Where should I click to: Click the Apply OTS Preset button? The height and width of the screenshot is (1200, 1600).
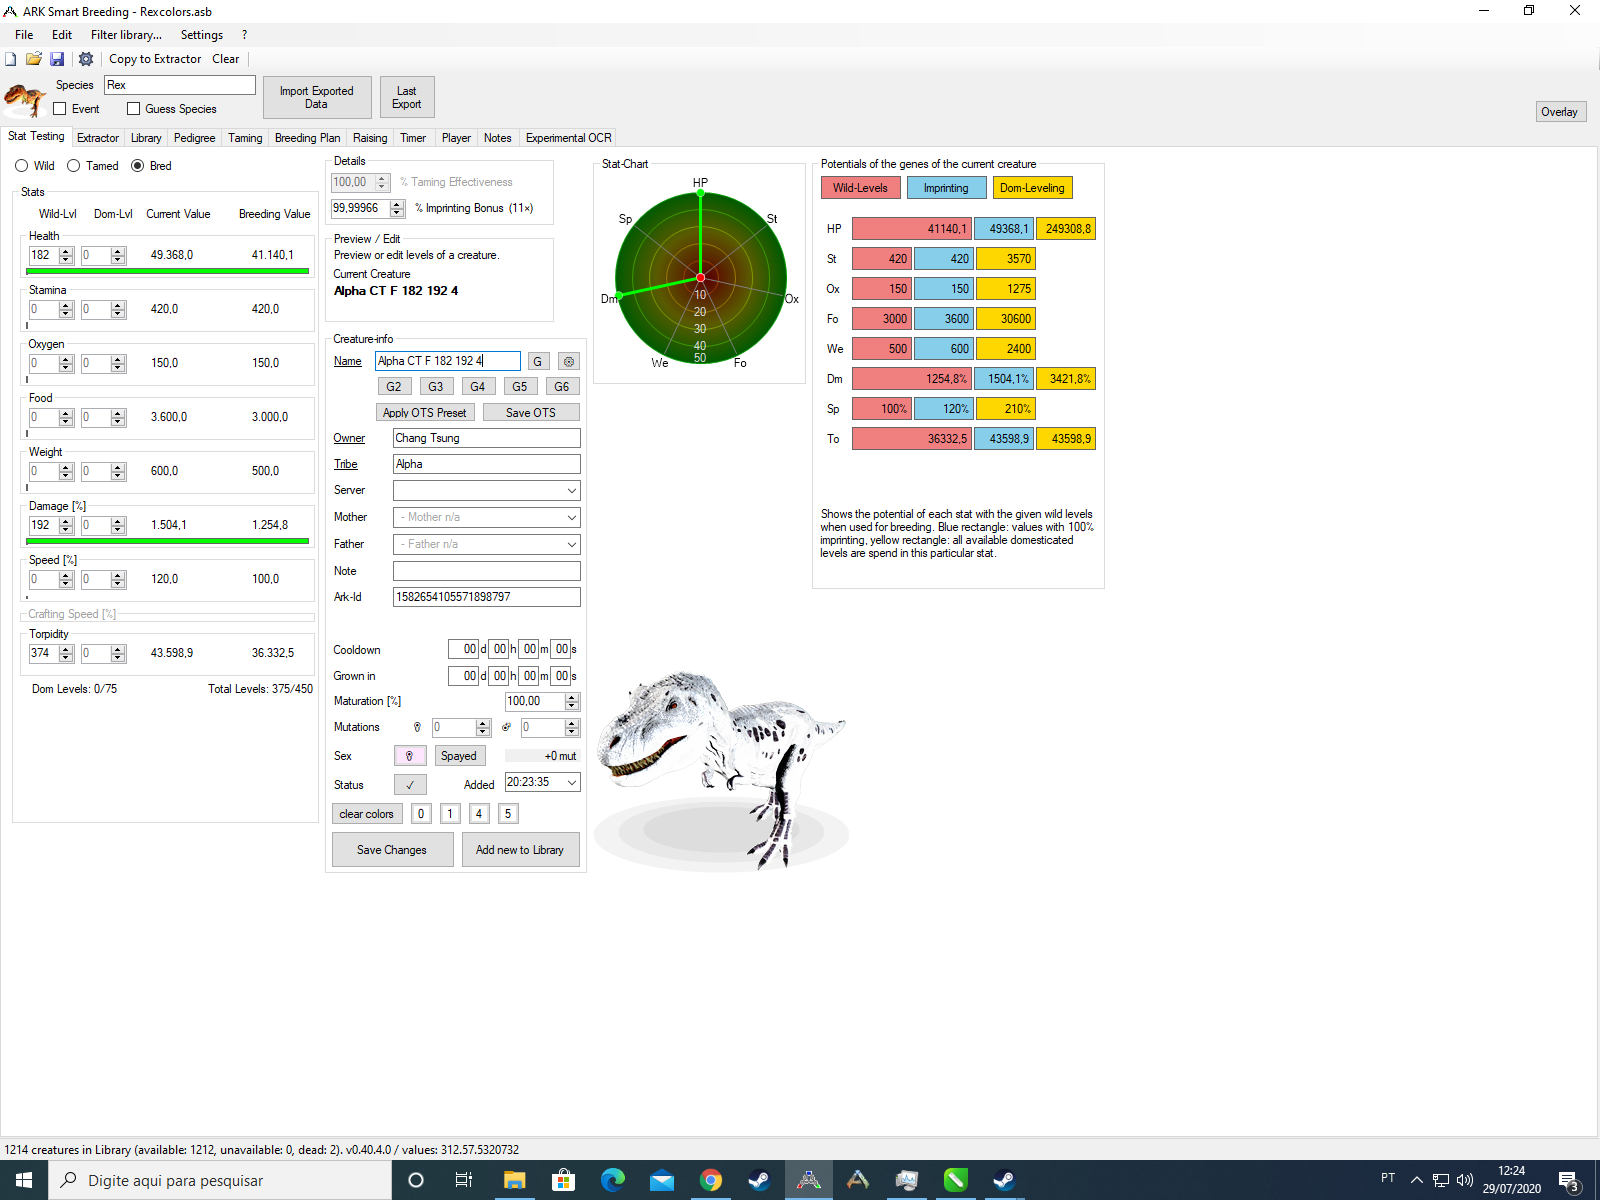click(425, 413)
